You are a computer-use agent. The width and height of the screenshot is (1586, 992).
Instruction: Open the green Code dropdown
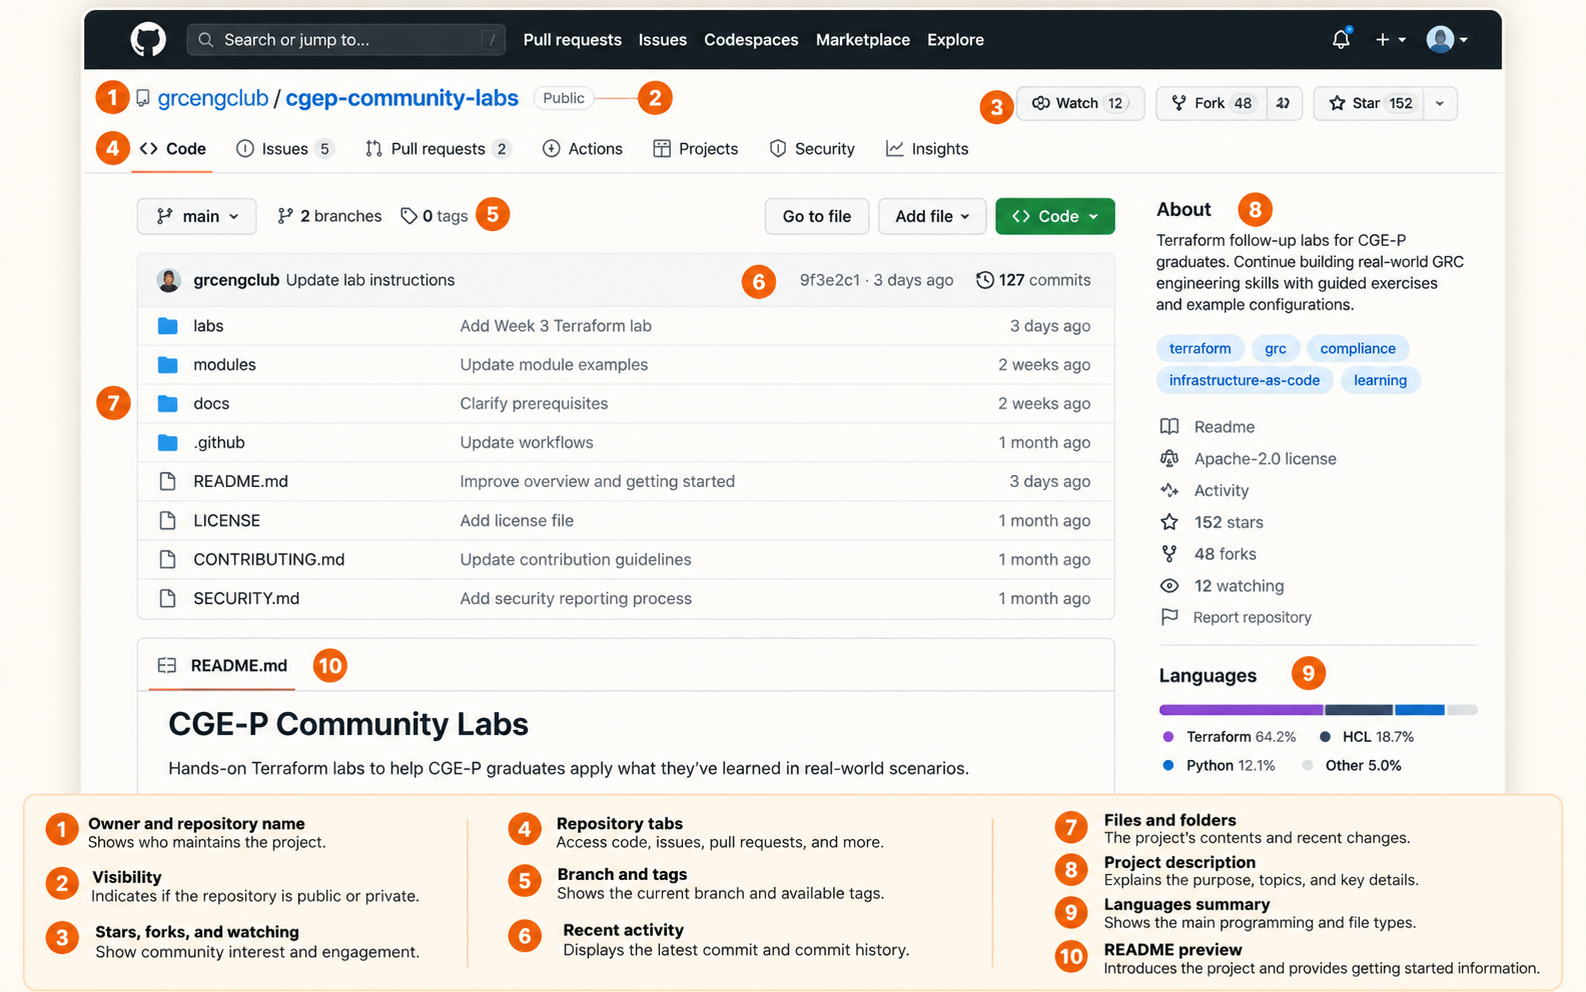point(1055,216)
